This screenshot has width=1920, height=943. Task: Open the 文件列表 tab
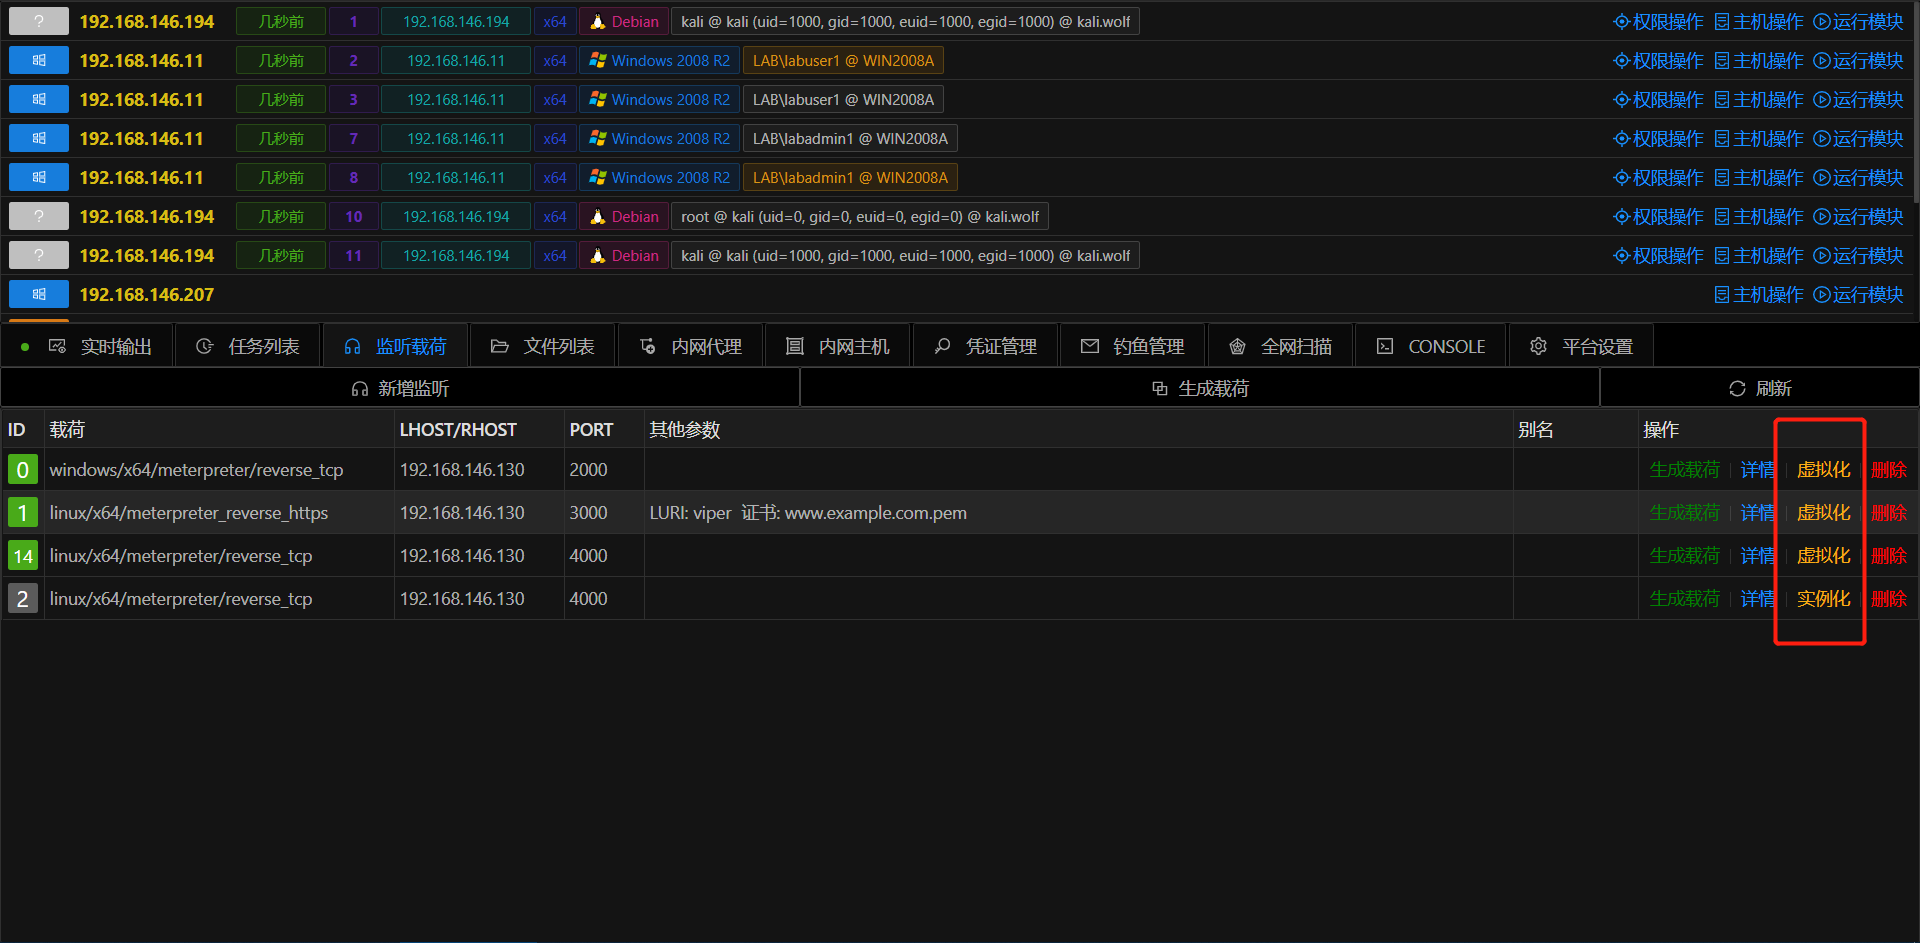coord(542,346)
